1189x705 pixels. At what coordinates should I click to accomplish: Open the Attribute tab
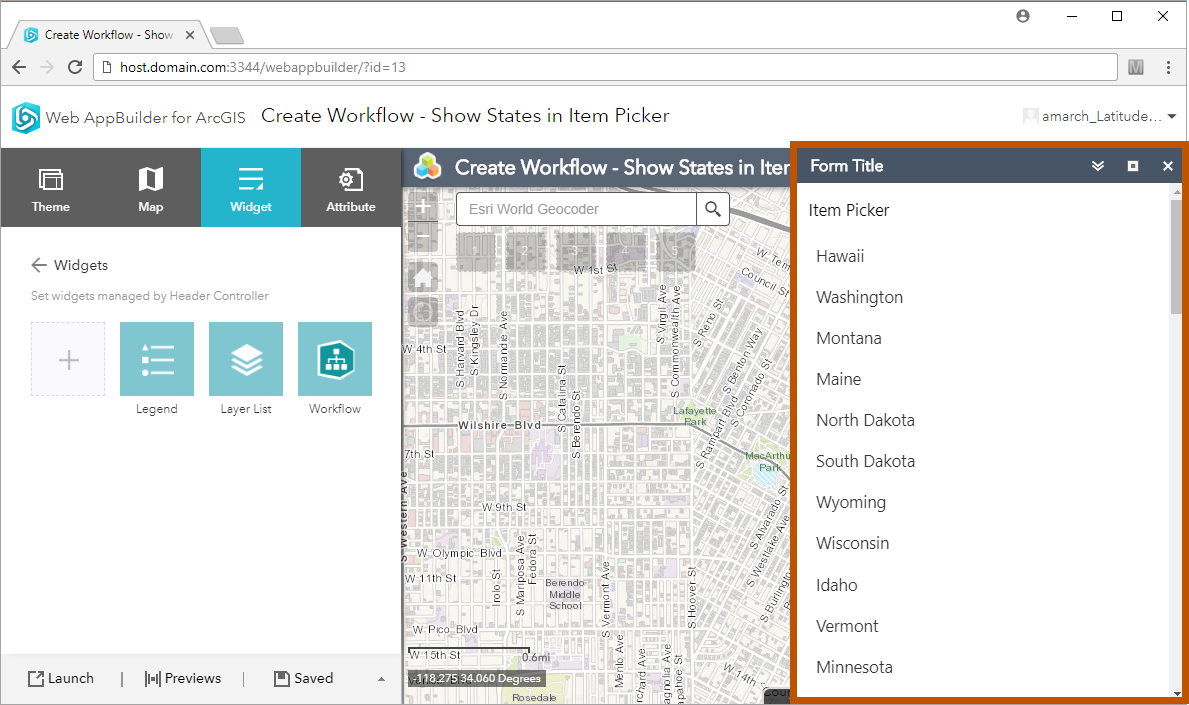[351, 188]
